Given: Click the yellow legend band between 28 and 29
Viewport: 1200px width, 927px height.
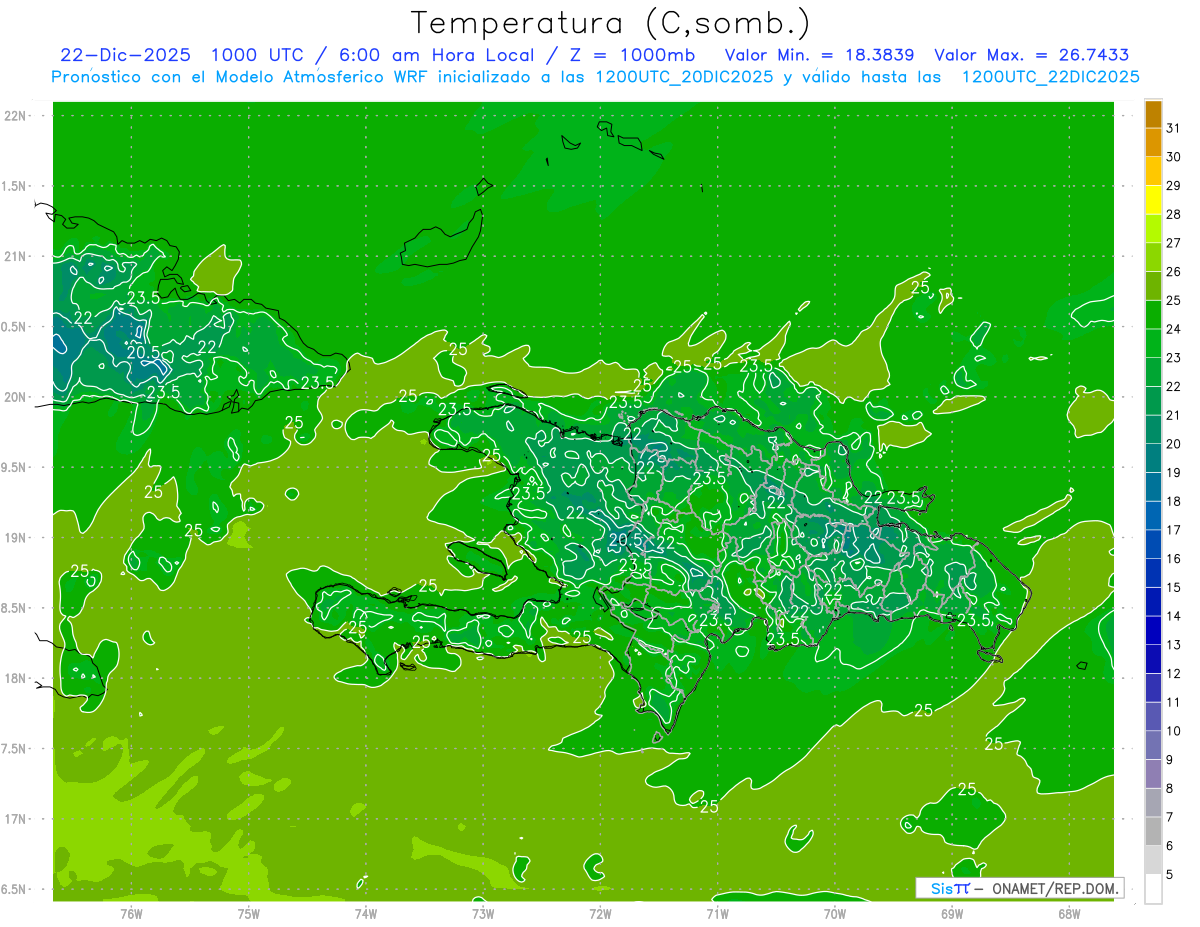Looking at the screenshot, I should pos(1153,200).
